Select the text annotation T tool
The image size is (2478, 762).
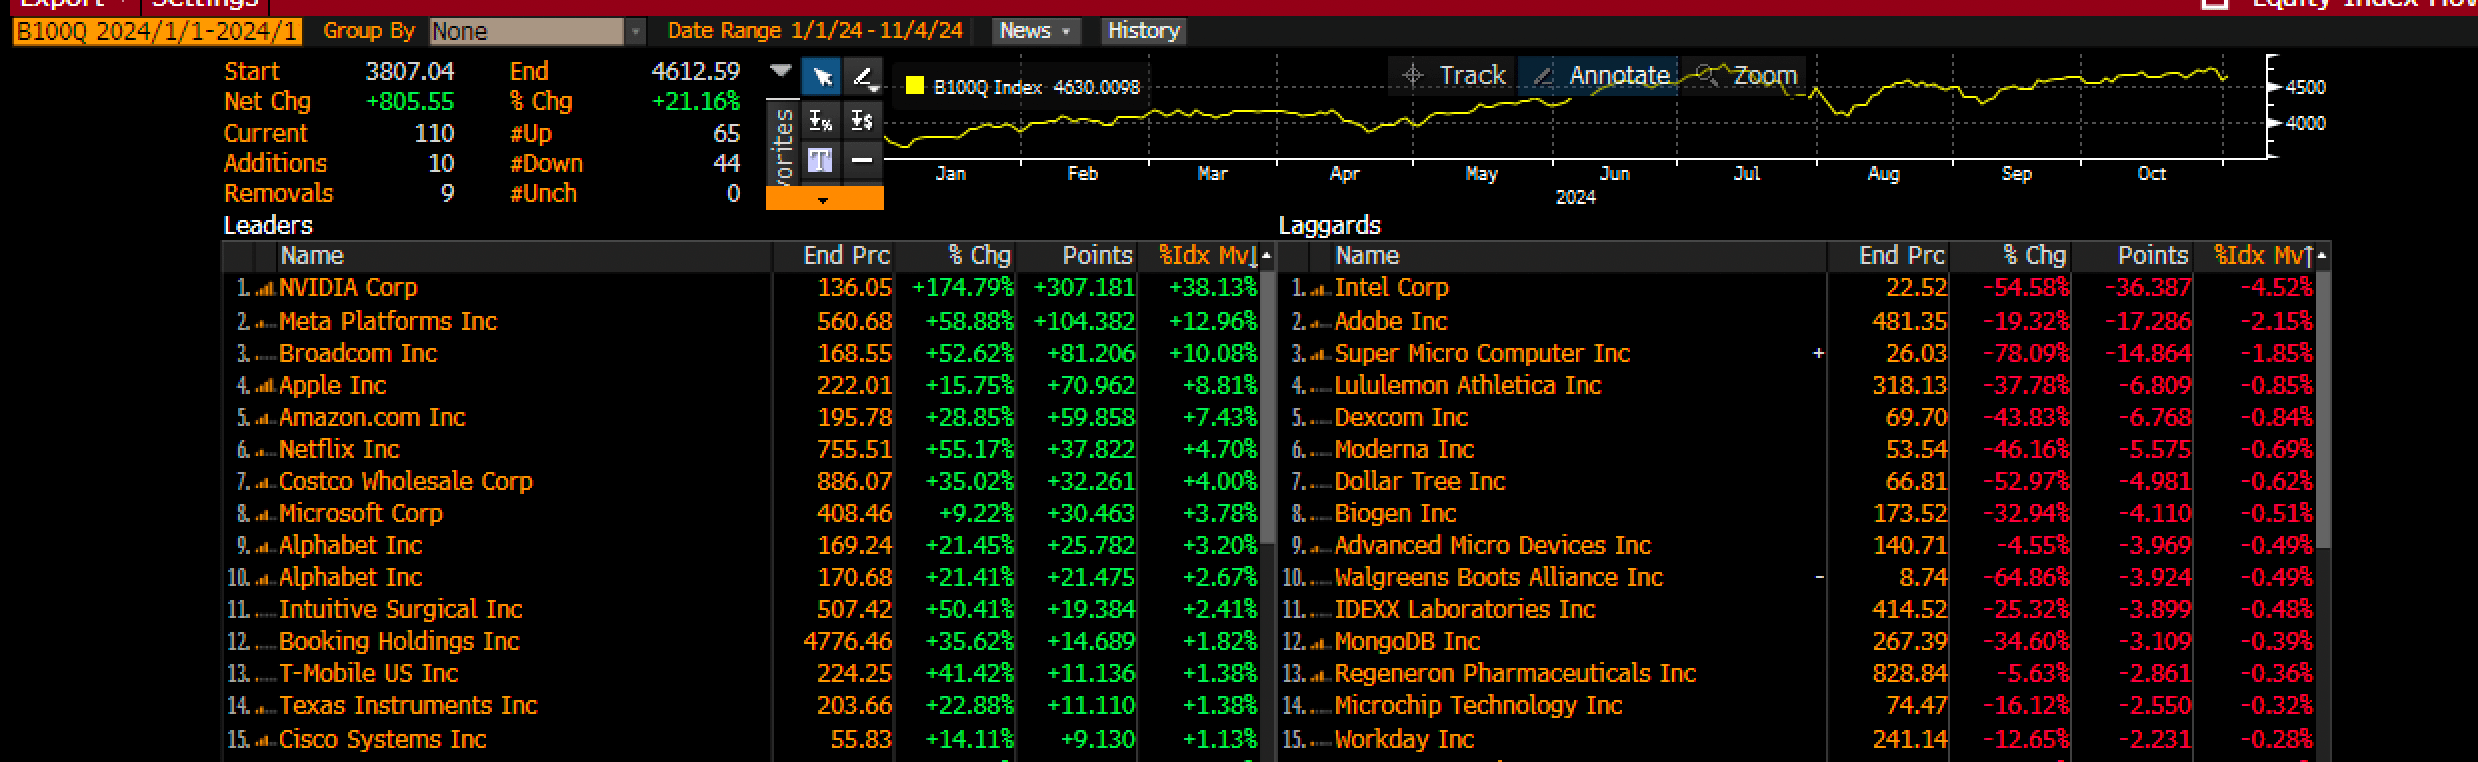click(821, 160)
